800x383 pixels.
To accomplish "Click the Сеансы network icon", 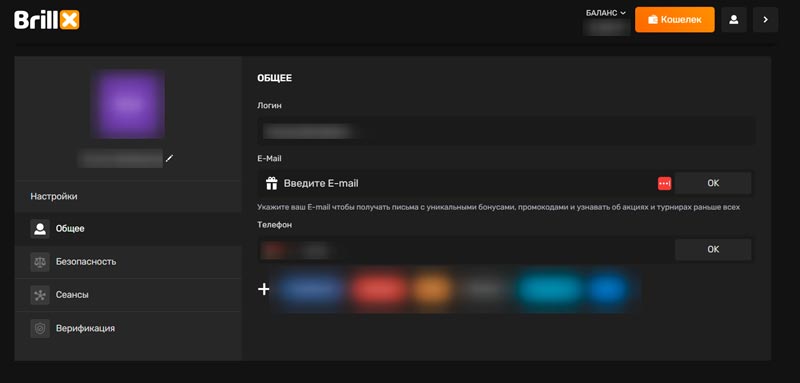I will pos(40,295).
